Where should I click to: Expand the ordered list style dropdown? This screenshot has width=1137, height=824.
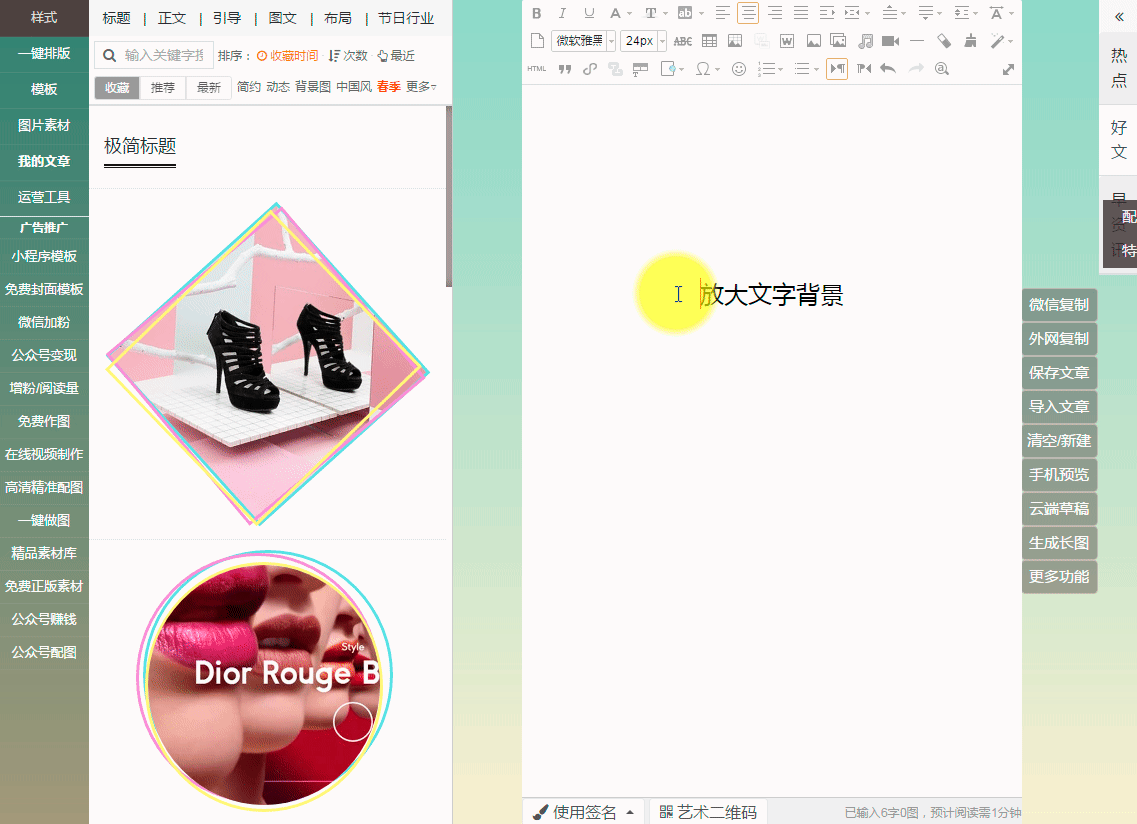780,69
